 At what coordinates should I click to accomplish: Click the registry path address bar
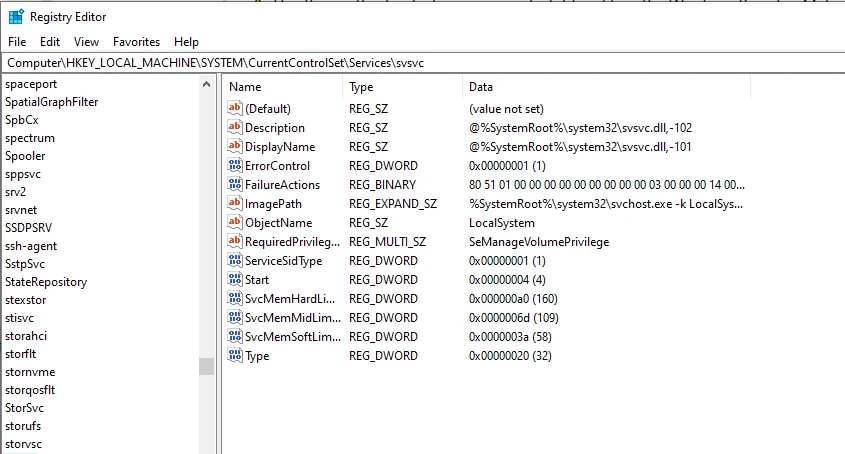423,63
